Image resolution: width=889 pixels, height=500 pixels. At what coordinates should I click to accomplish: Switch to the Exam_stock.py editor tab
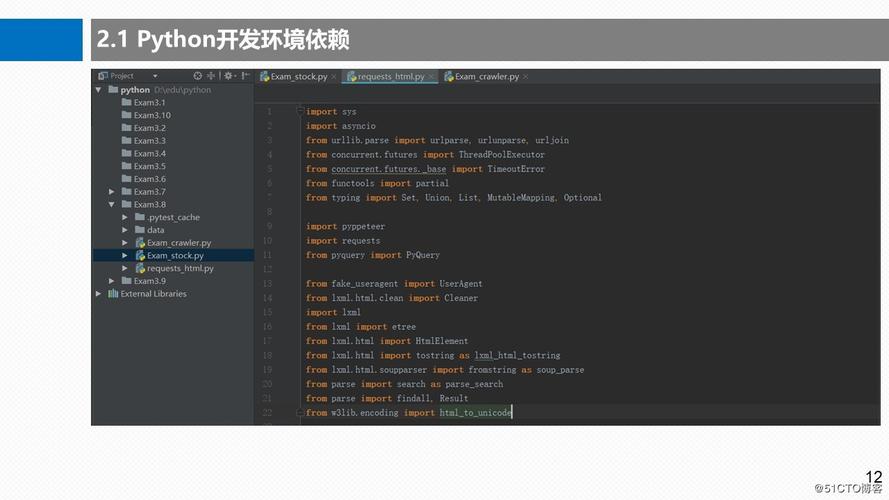tap(299, 77)
